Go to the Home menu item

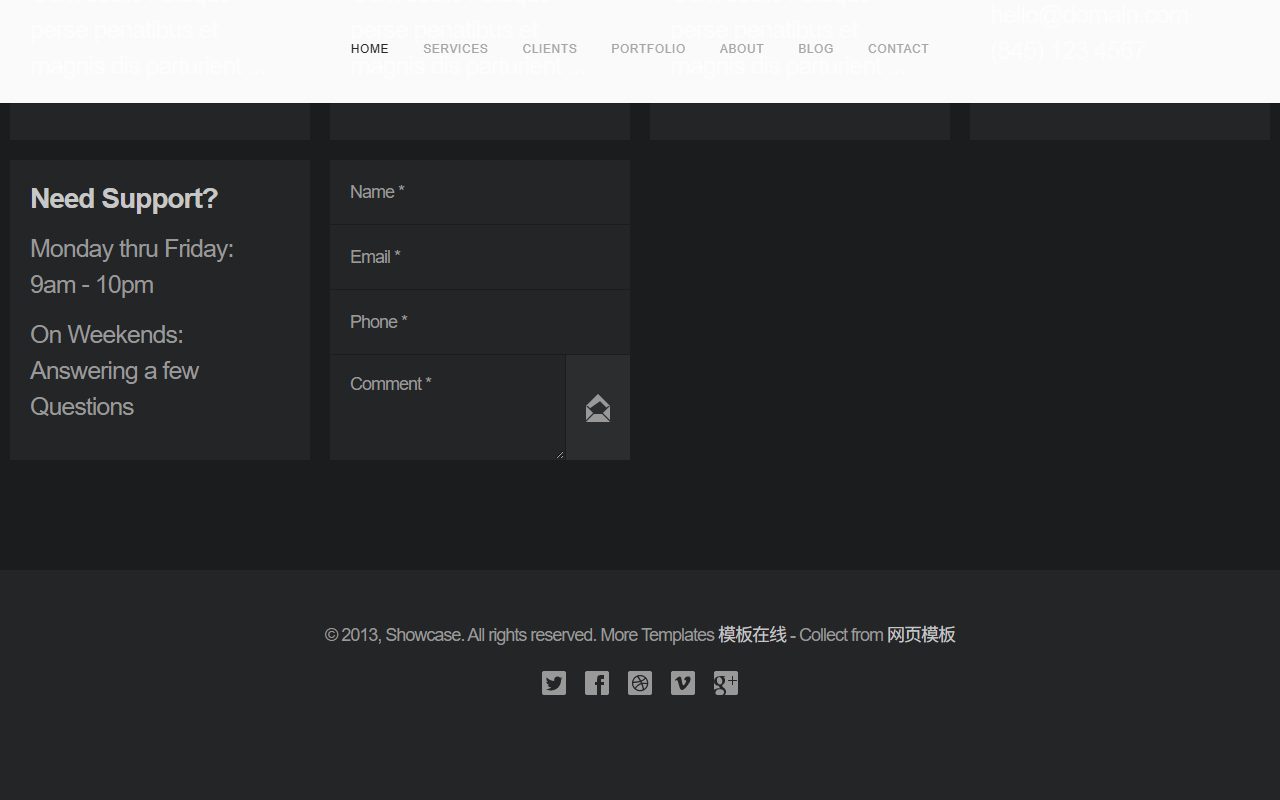click(370, 48)
